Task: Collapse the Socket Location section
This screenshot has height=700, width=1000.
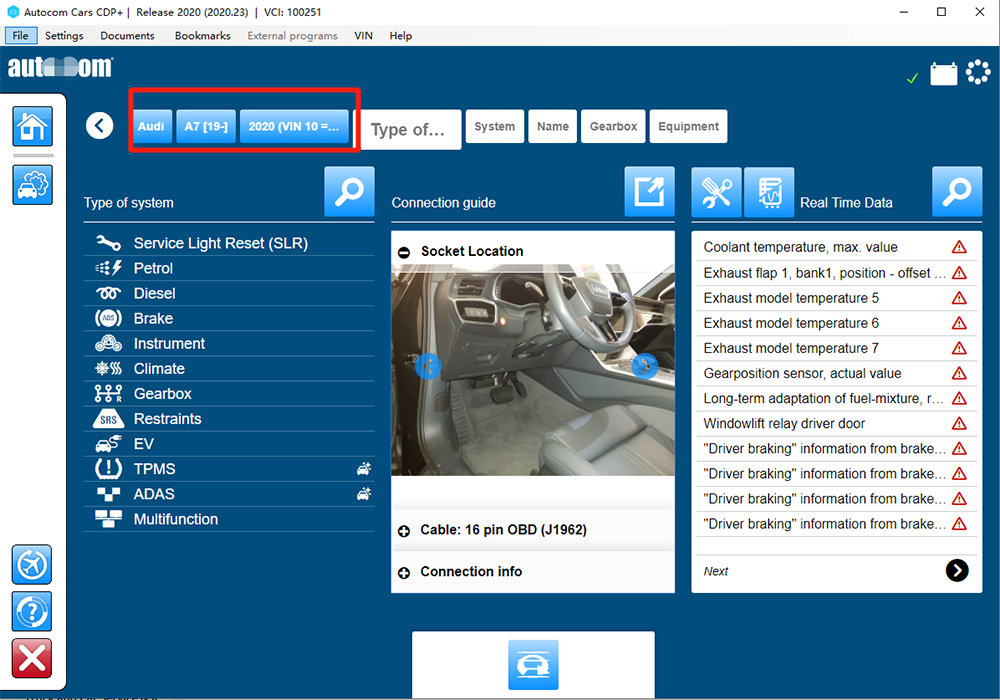Action: click(x=404, y=252)
